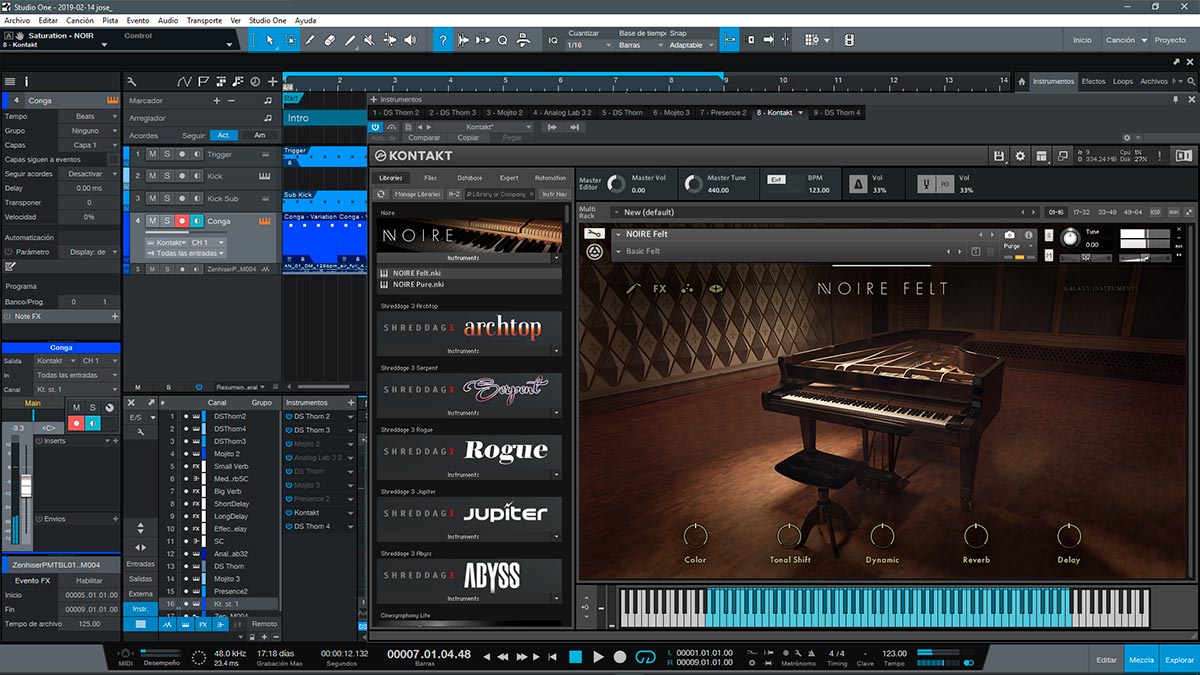Select the Paint pencil tool
The height and width of the screenshot is (675, 1200).
click(x=350, y=40)
